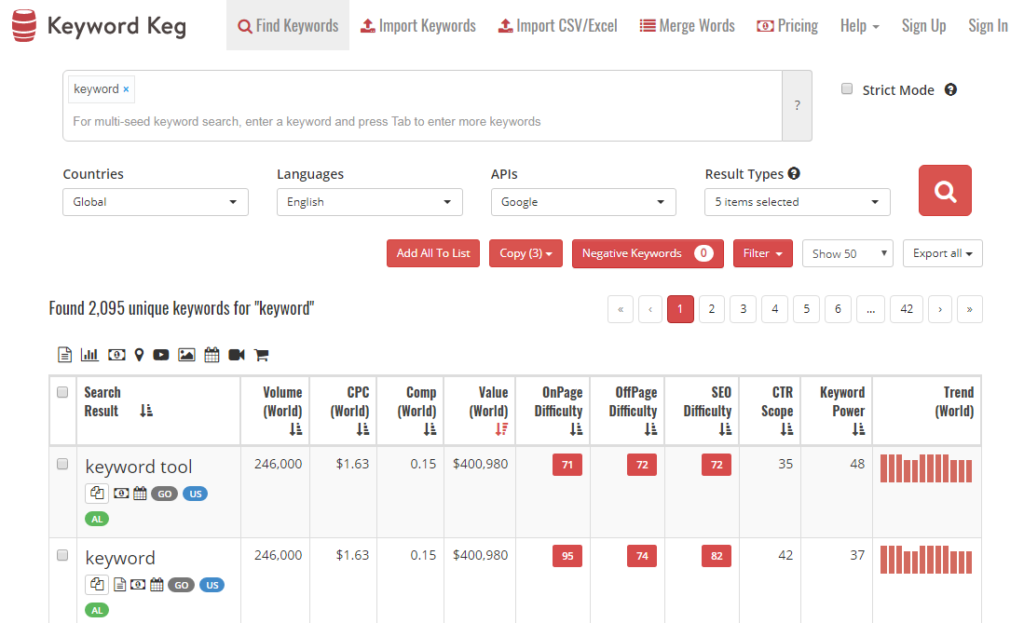Click the red search magnifier button
Image resolution: width=1024 pixels, height=623 pixels.
point(945,191)
